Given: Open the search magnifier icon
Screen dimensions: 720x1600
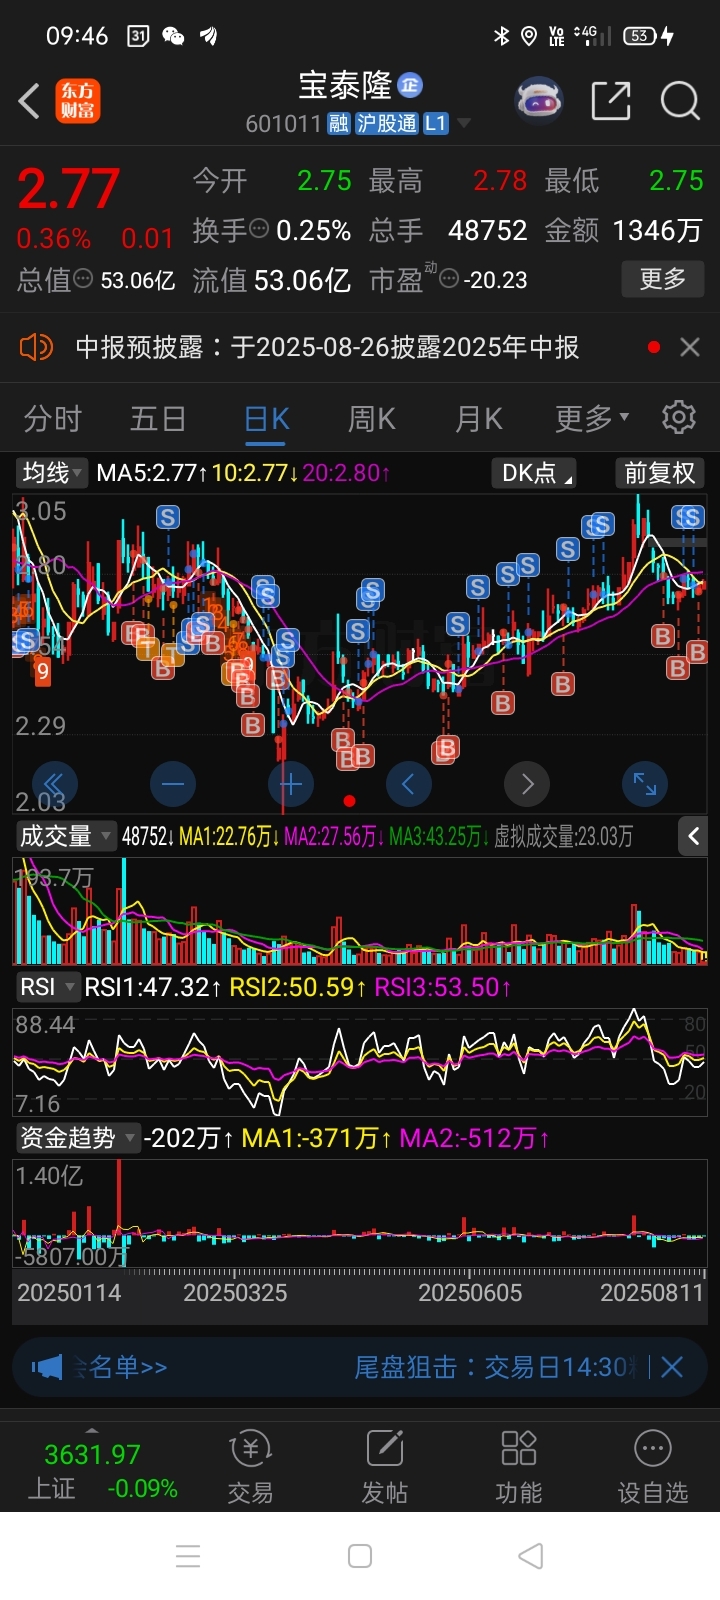Looking at the screenshot, I should 680,101.
